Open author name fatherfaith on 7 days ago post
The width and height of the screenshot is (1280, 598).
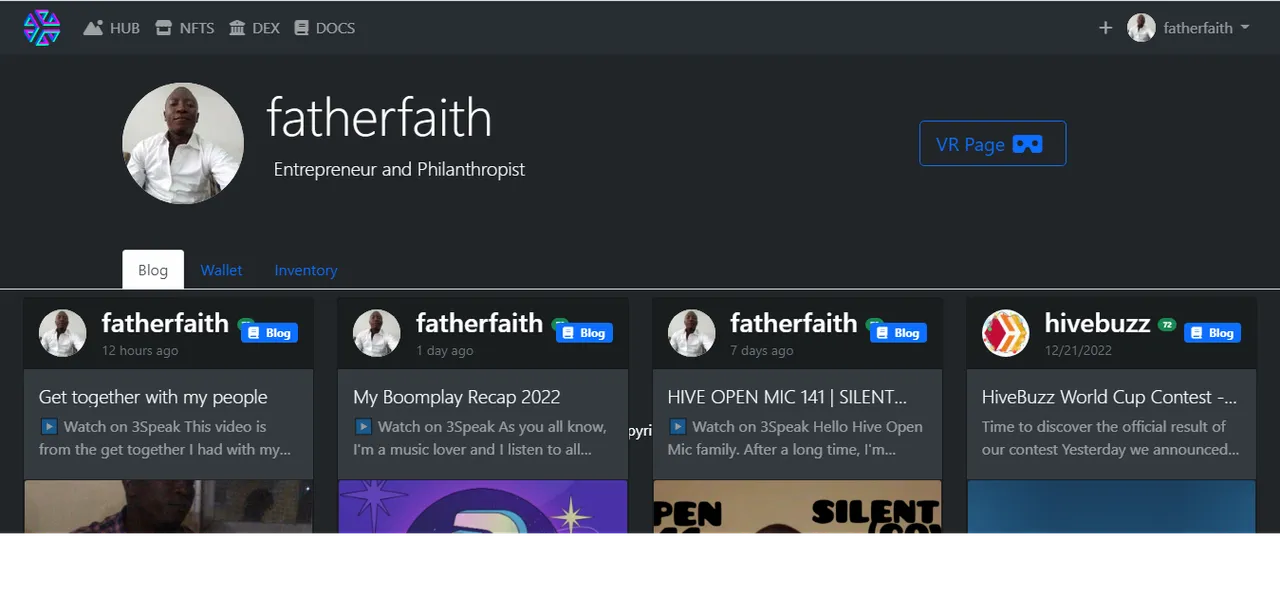794,323
